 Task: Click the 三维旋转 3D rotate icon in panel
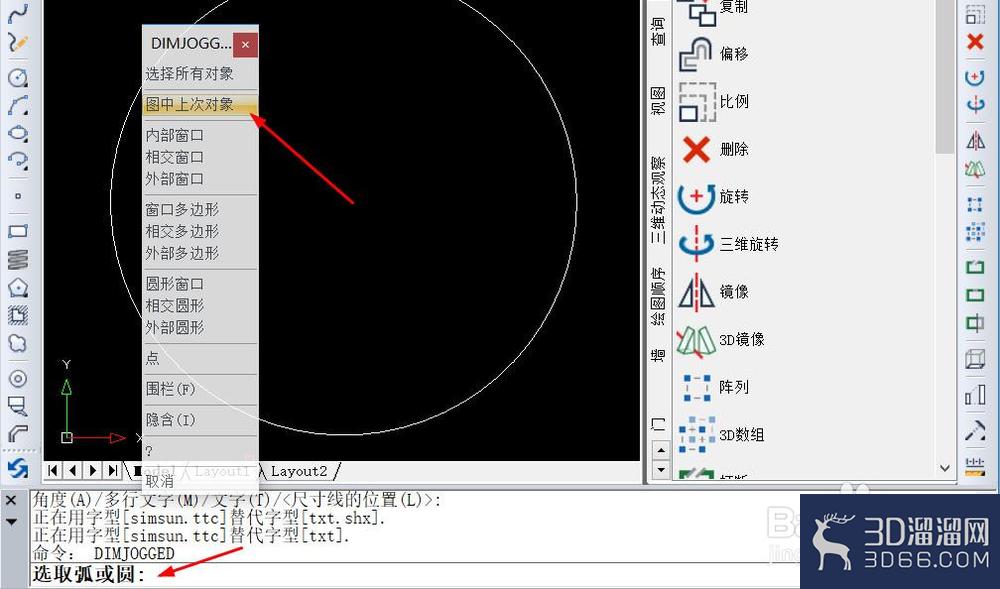[696, 244]
